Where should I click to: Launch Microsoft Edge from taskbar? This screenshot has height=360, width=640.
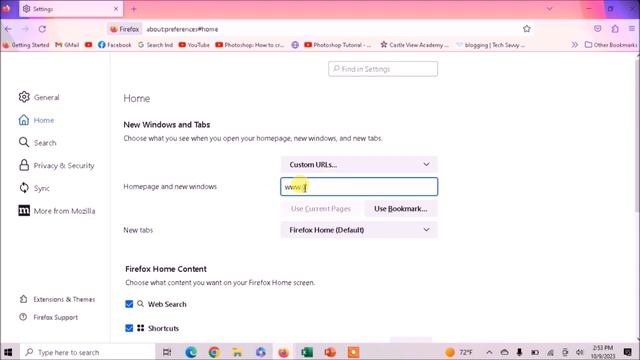coord(191,352)
